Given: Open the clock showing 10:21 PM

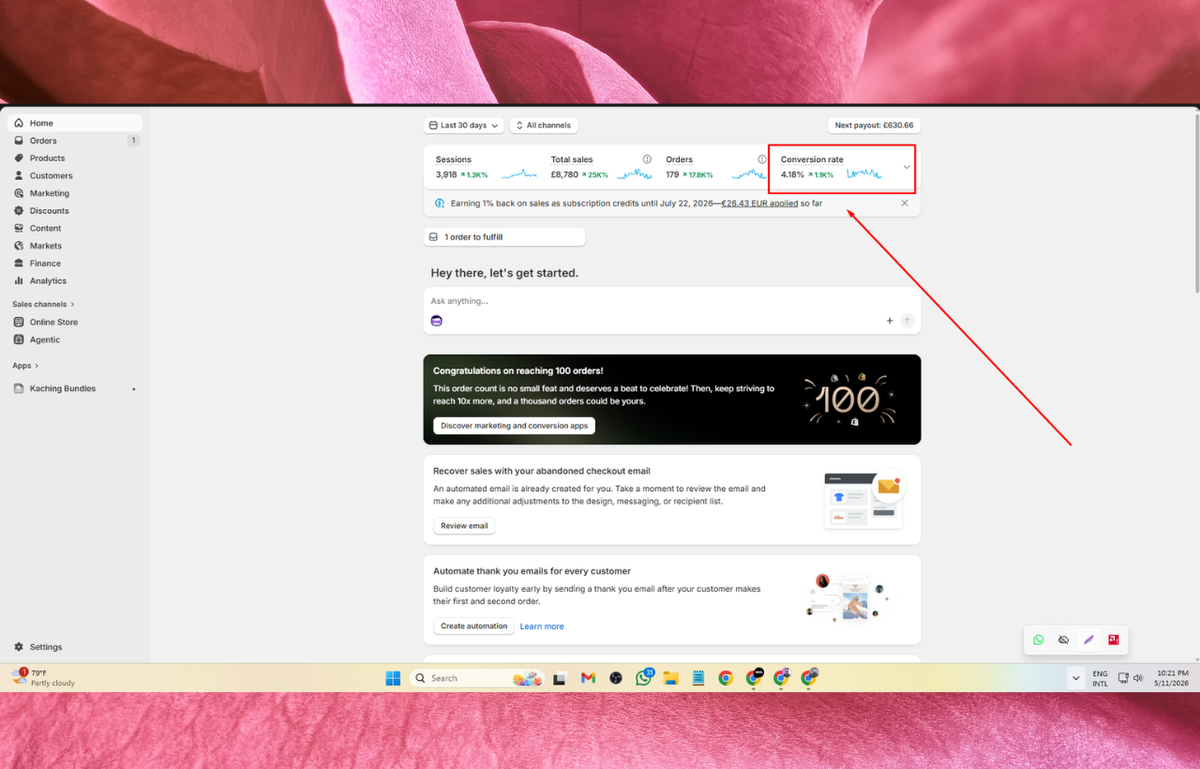Looking at the screenshot, I should (x=1170, y=678).
